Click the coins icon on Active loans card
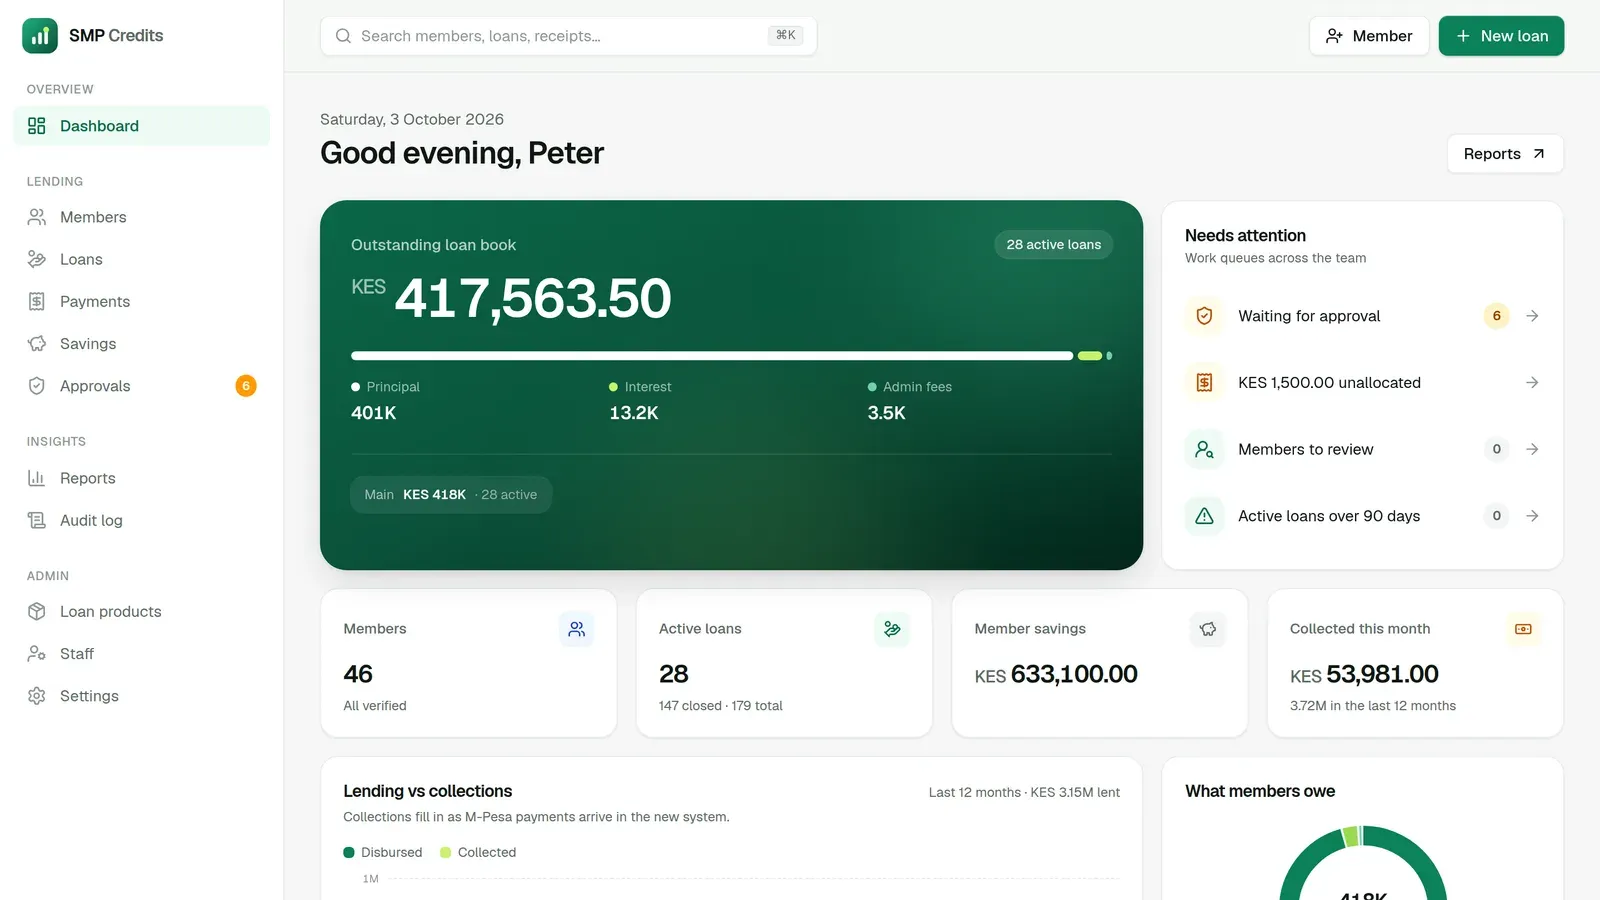 (892, 629)
